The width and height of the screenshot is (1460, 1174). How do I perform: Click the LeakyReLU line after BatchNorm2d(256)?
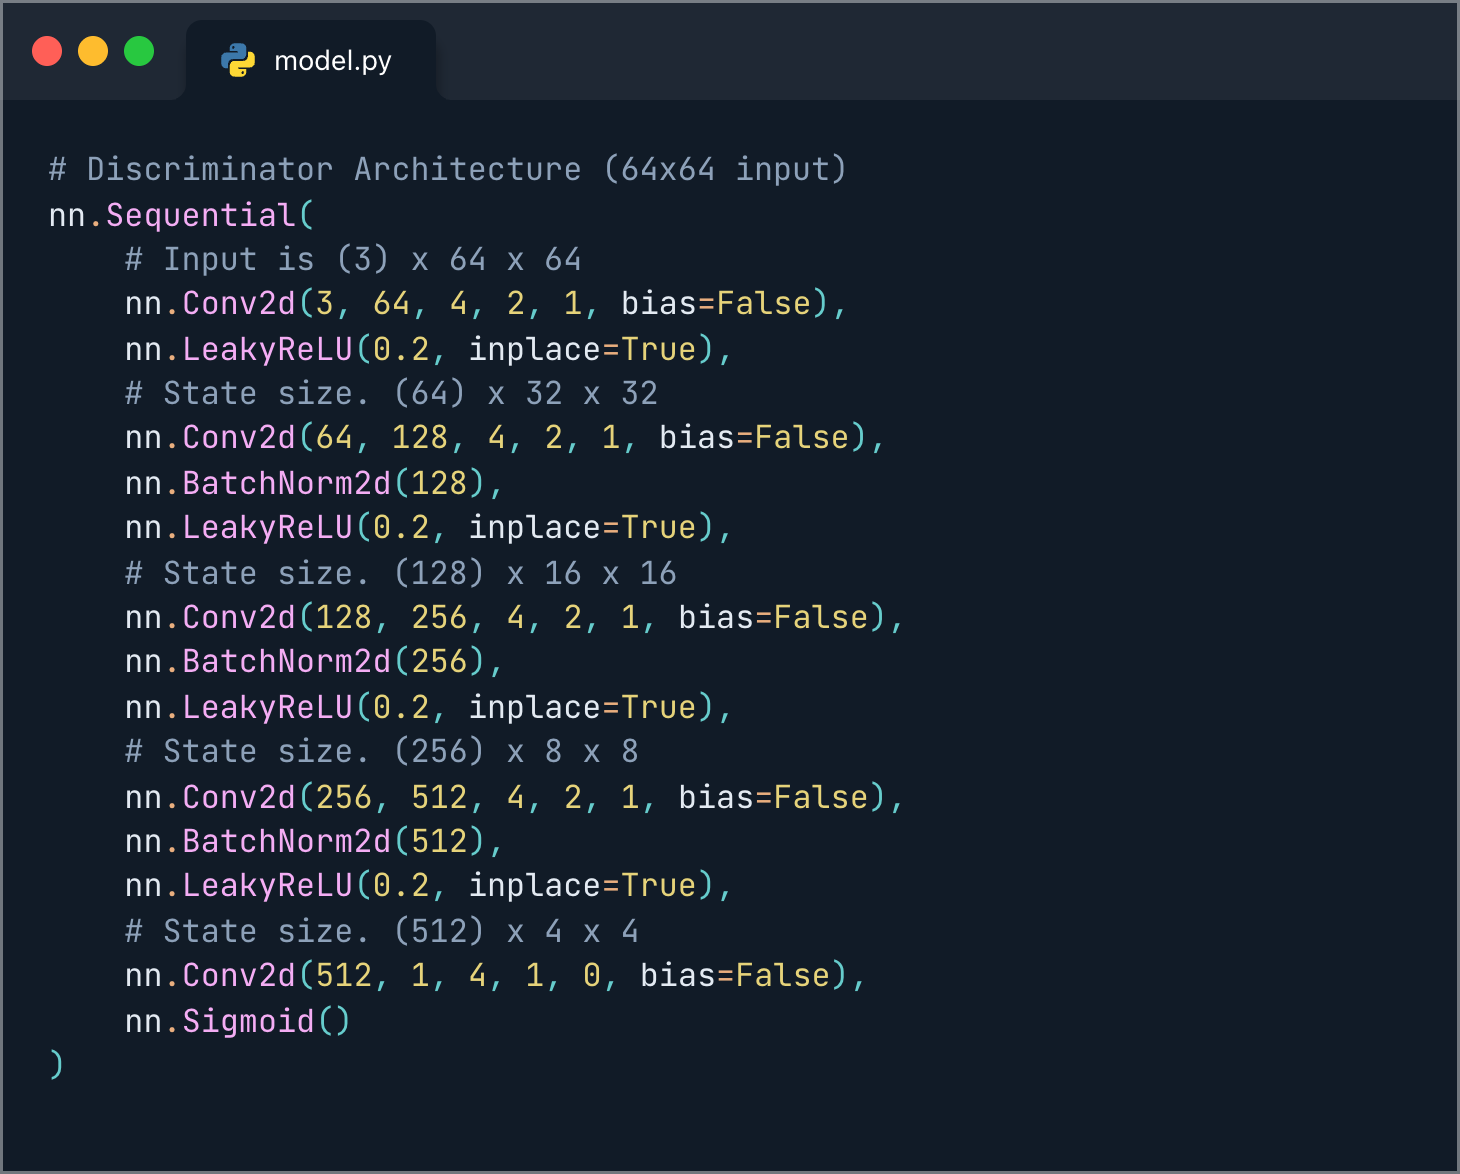pyautogui.click(x=429, y=707)
